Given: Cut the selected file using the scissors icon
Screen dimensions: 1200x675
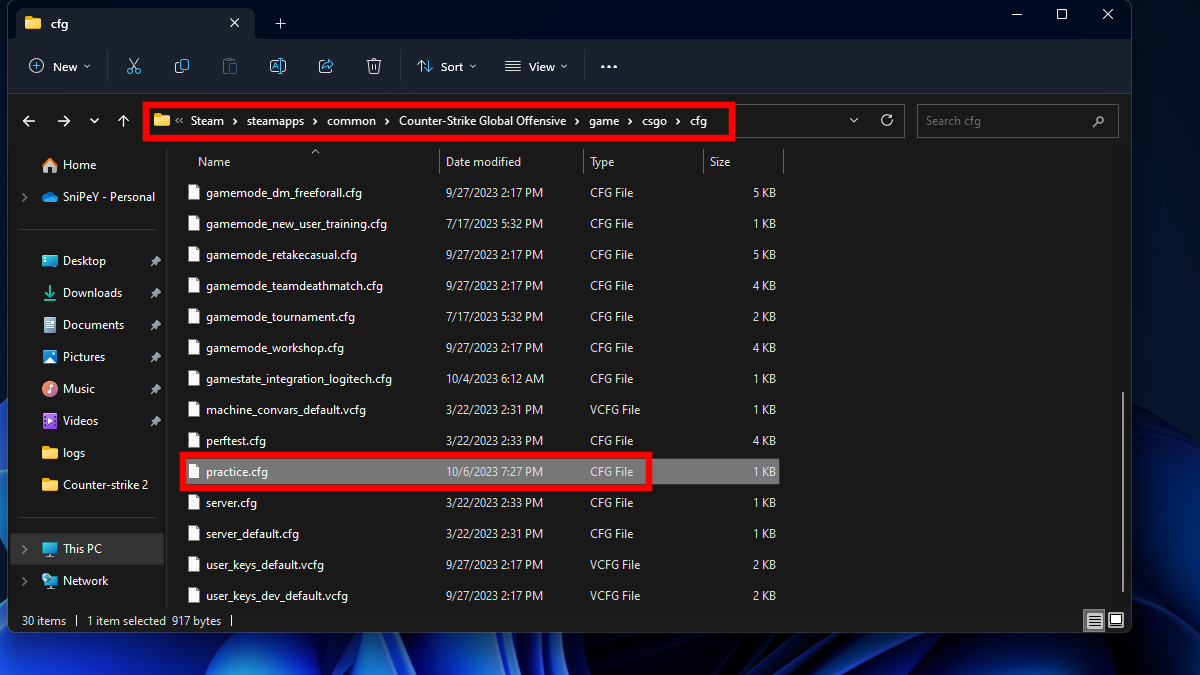Looking at the screenshot, I should point(133,66).
